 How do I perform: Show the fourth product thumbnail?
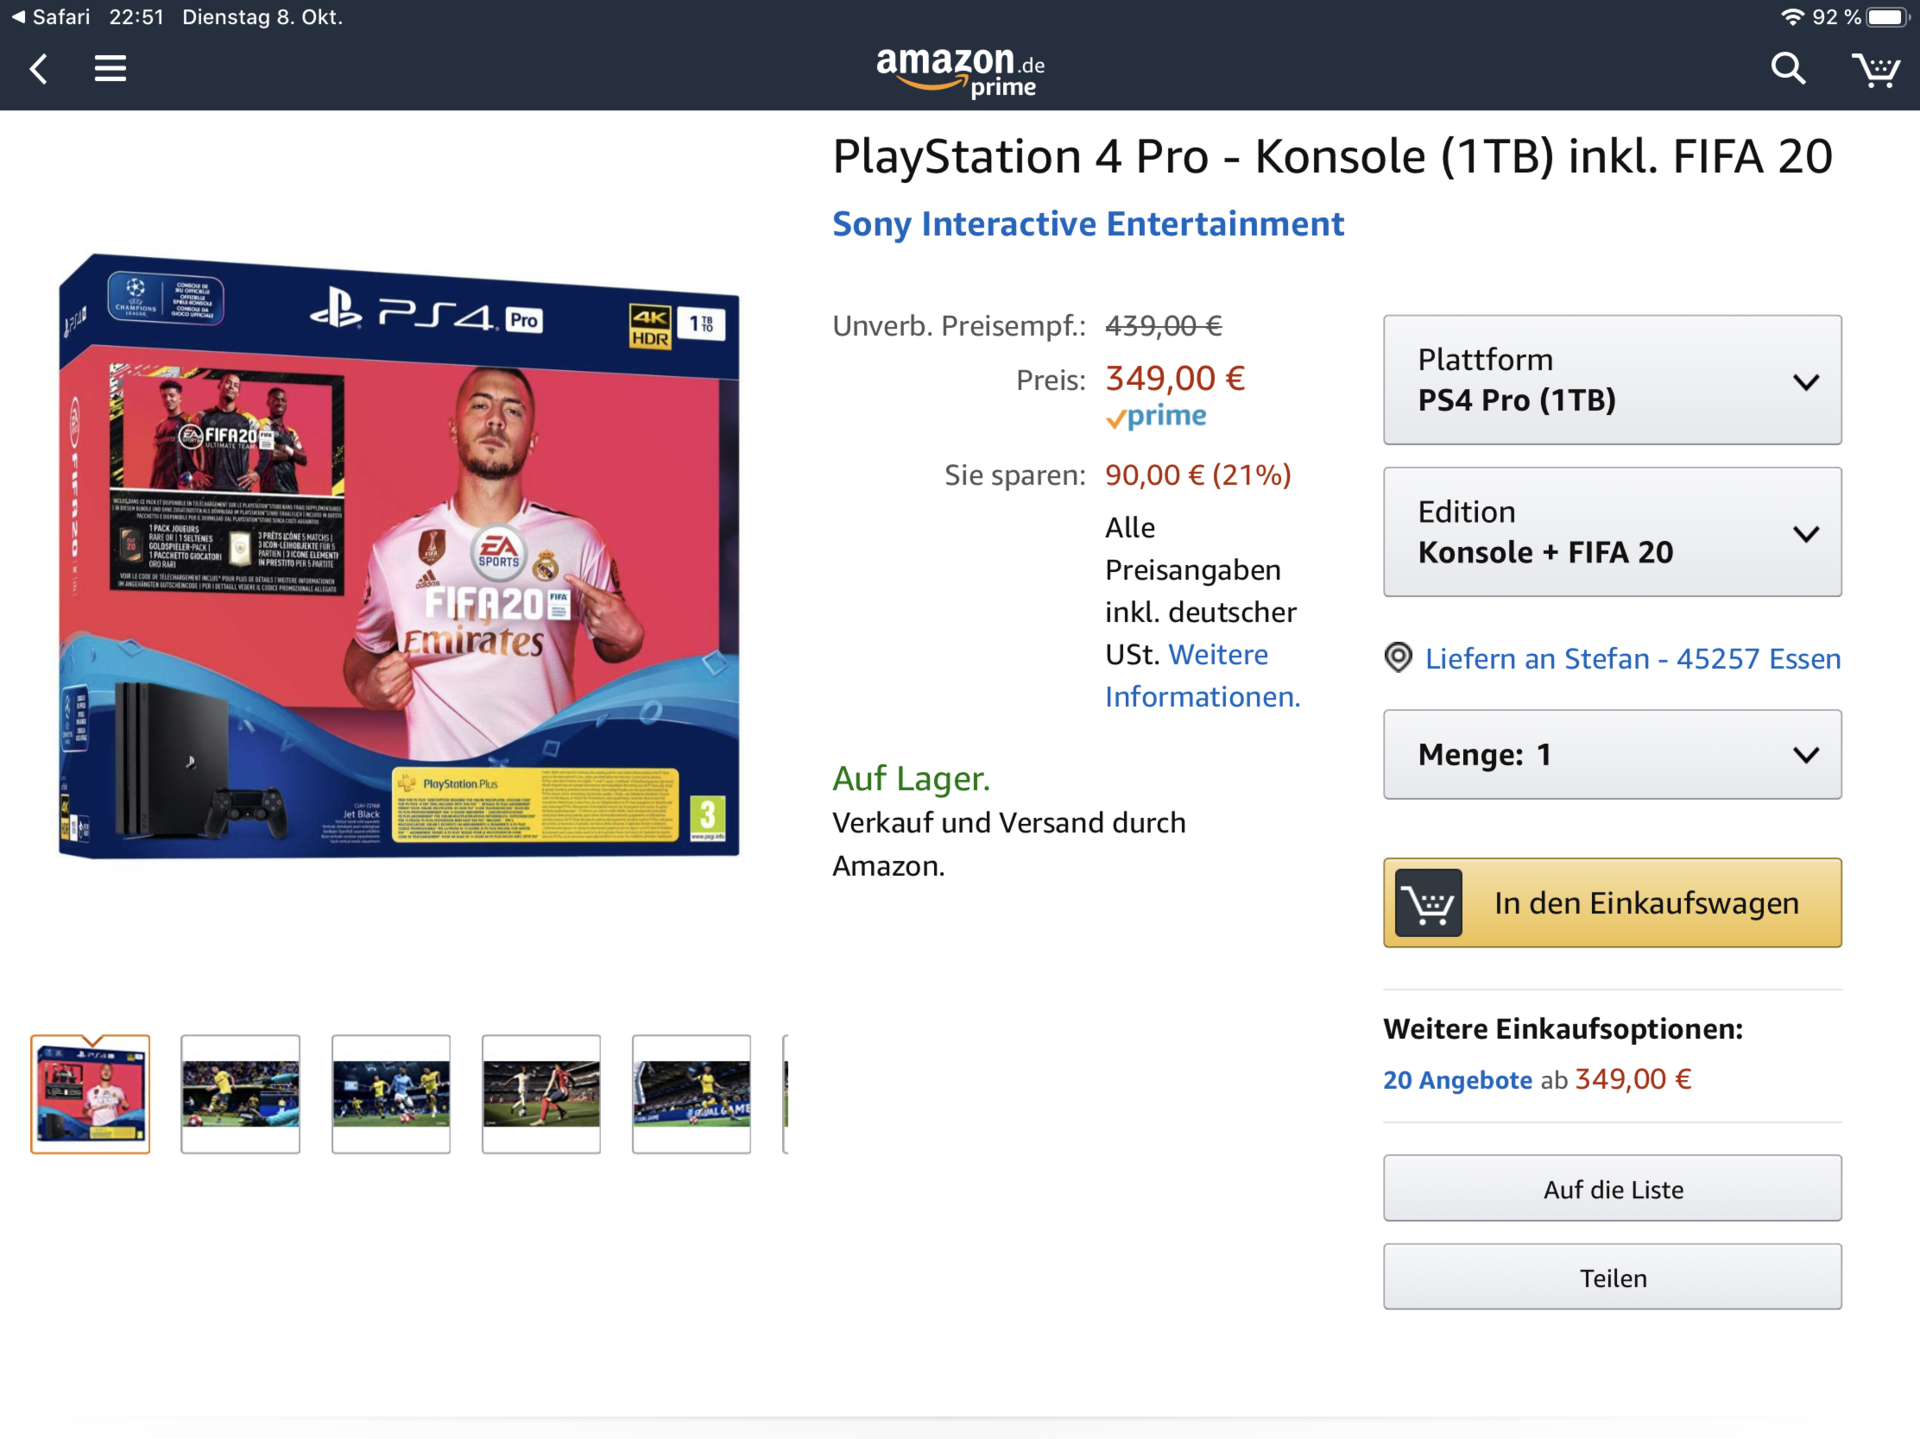pyautogui.click(x=541, y=1094)
